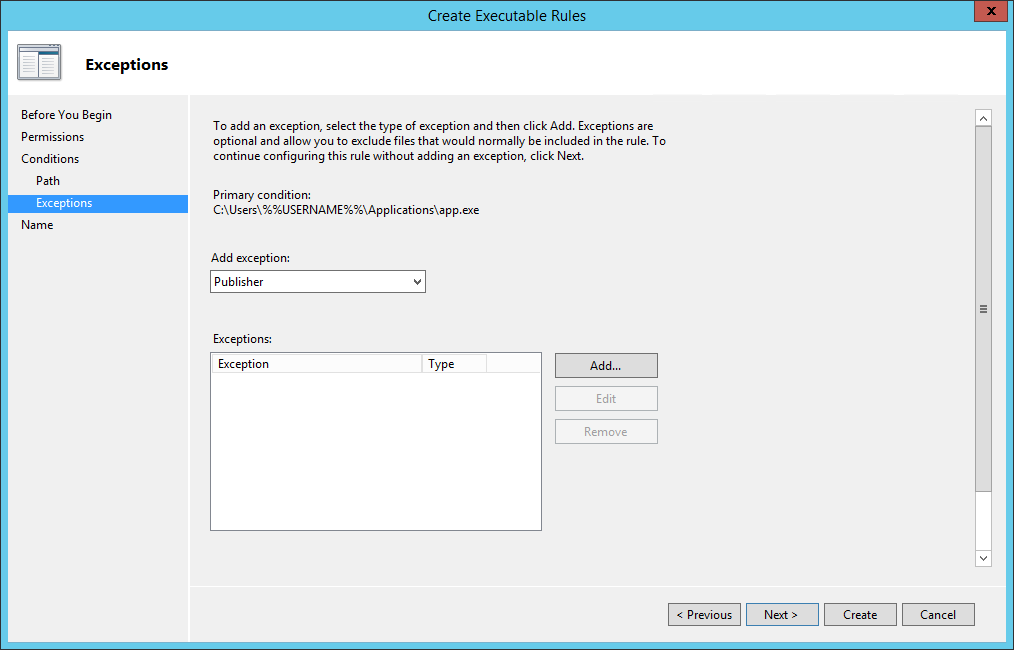Viewport: 1014px width, 650px height.
Task: Go back with the Previous button
Action: (x=704, y=614)
